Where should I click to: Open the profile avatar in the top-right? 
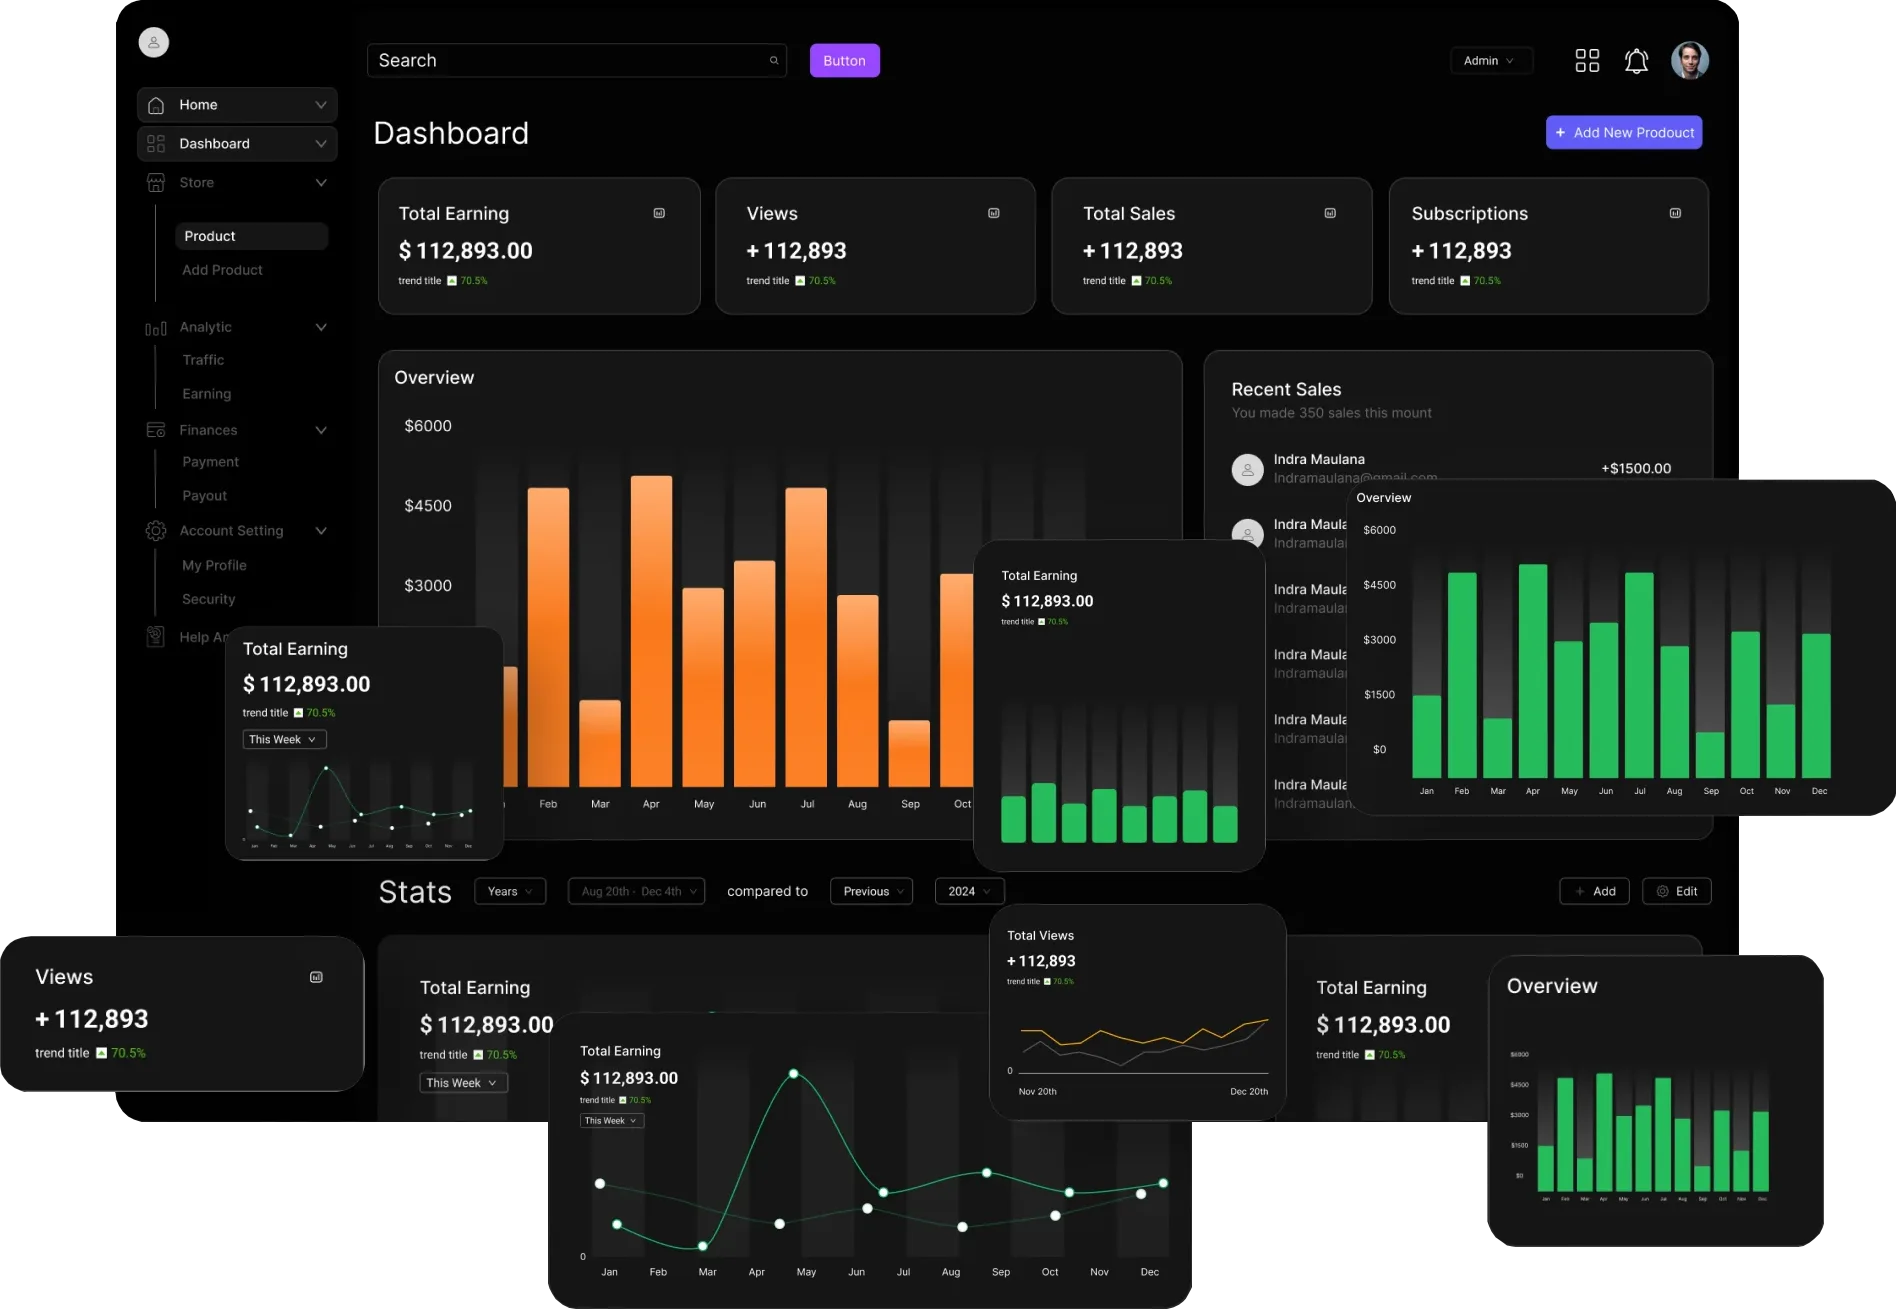click(1690, 60)
